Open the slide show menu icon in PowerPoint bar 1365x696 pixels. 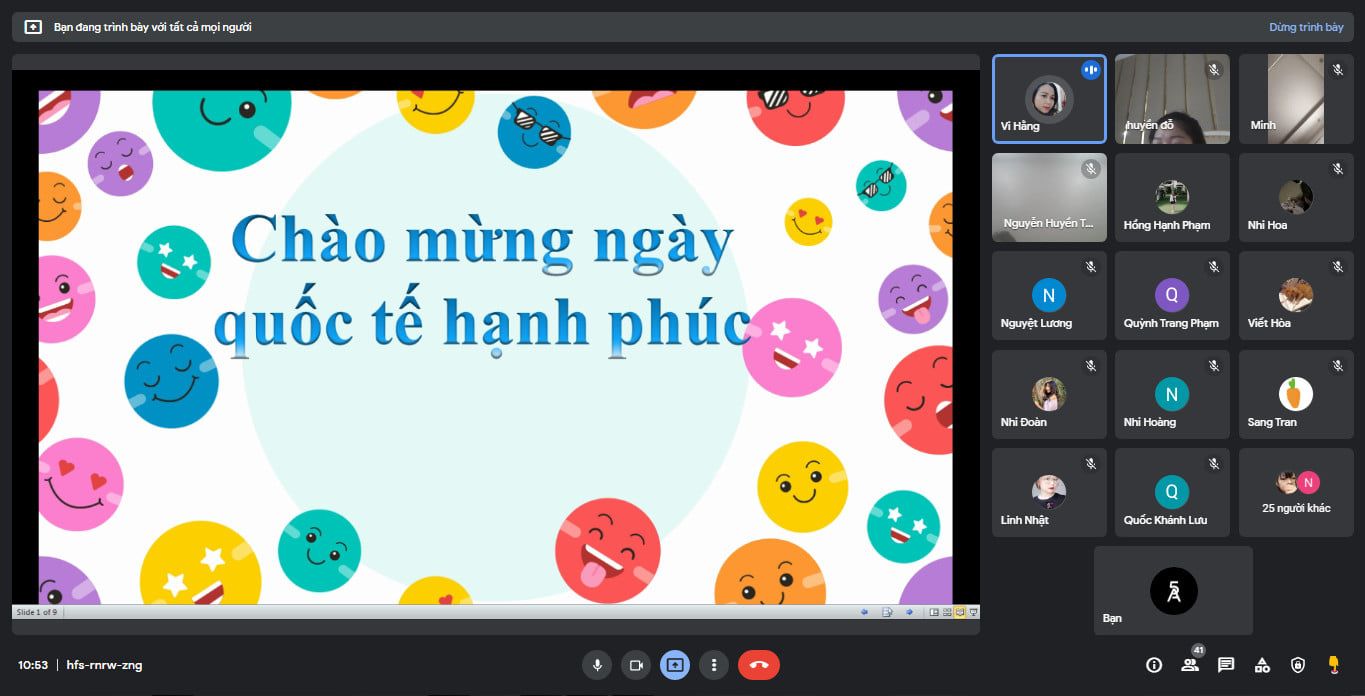886,612
